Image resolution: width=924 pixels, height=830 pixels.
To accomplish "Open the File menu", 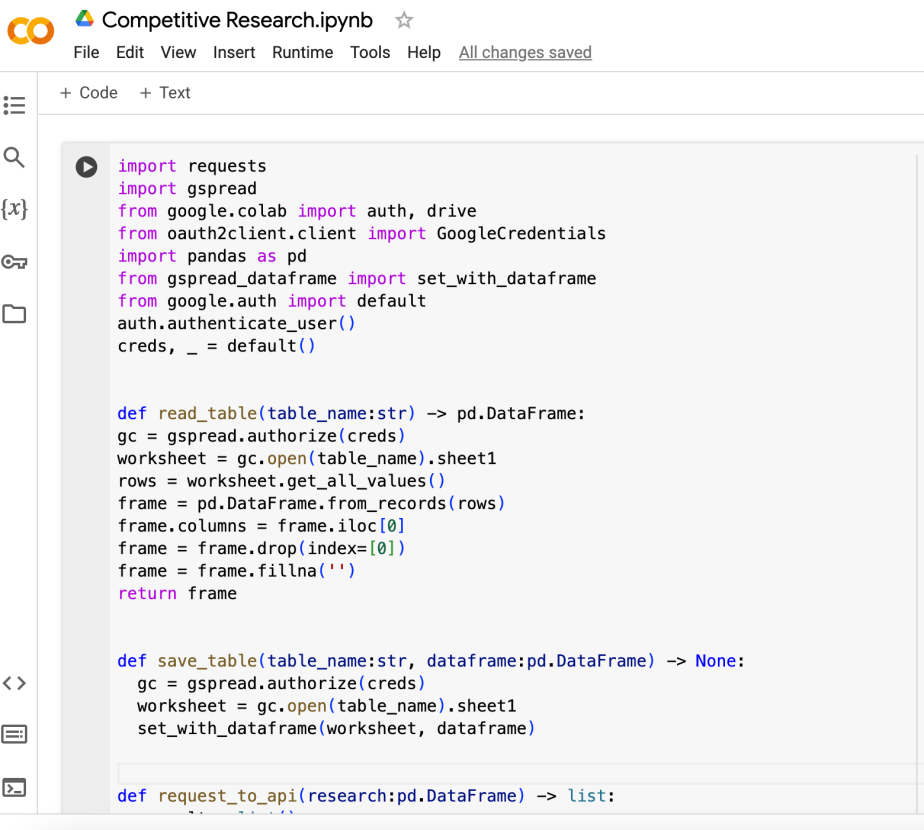I will click(86, 52).
